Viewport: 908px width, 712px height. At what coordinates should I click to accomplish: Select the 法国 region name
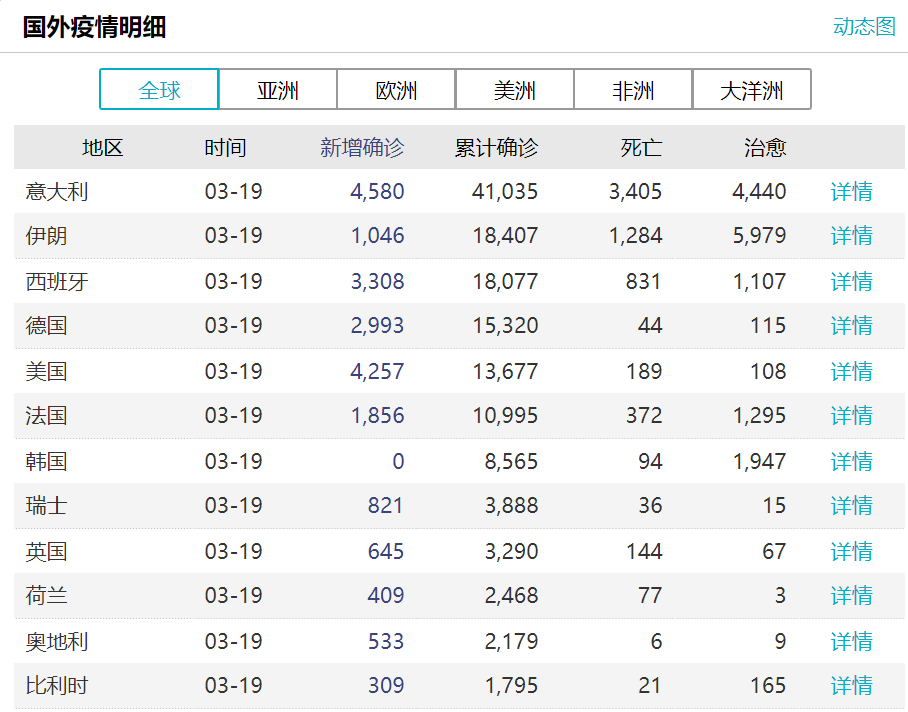(x=46, y=416)
